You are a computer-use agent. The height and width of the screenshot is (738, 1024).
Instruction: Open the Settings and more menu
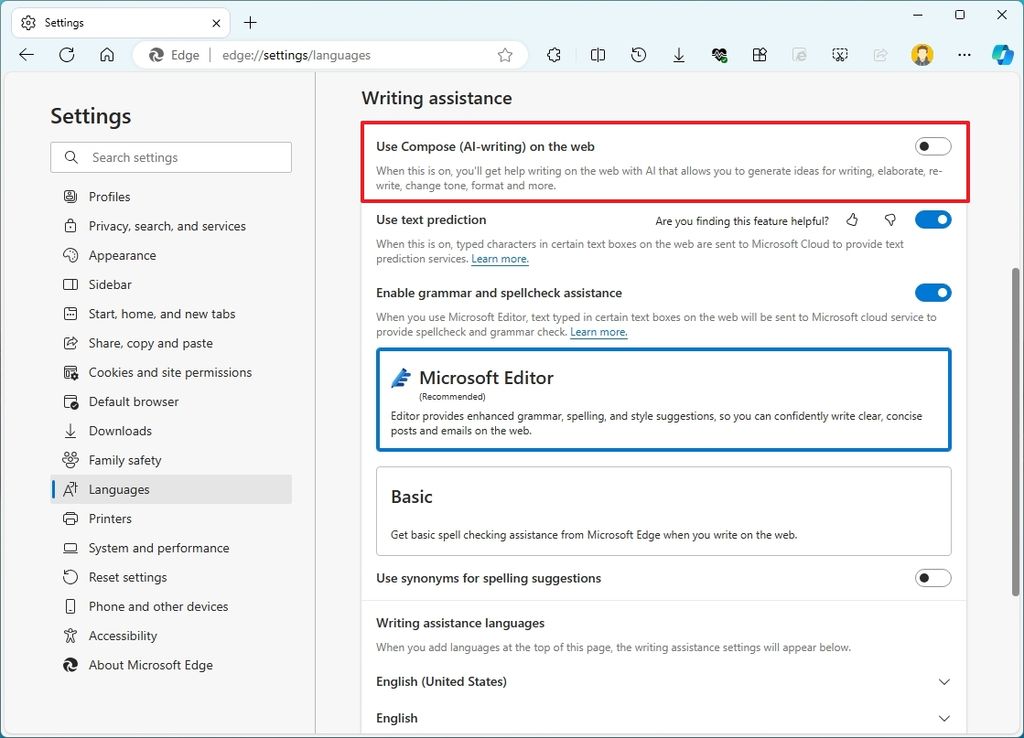click(x=963, y=55)
